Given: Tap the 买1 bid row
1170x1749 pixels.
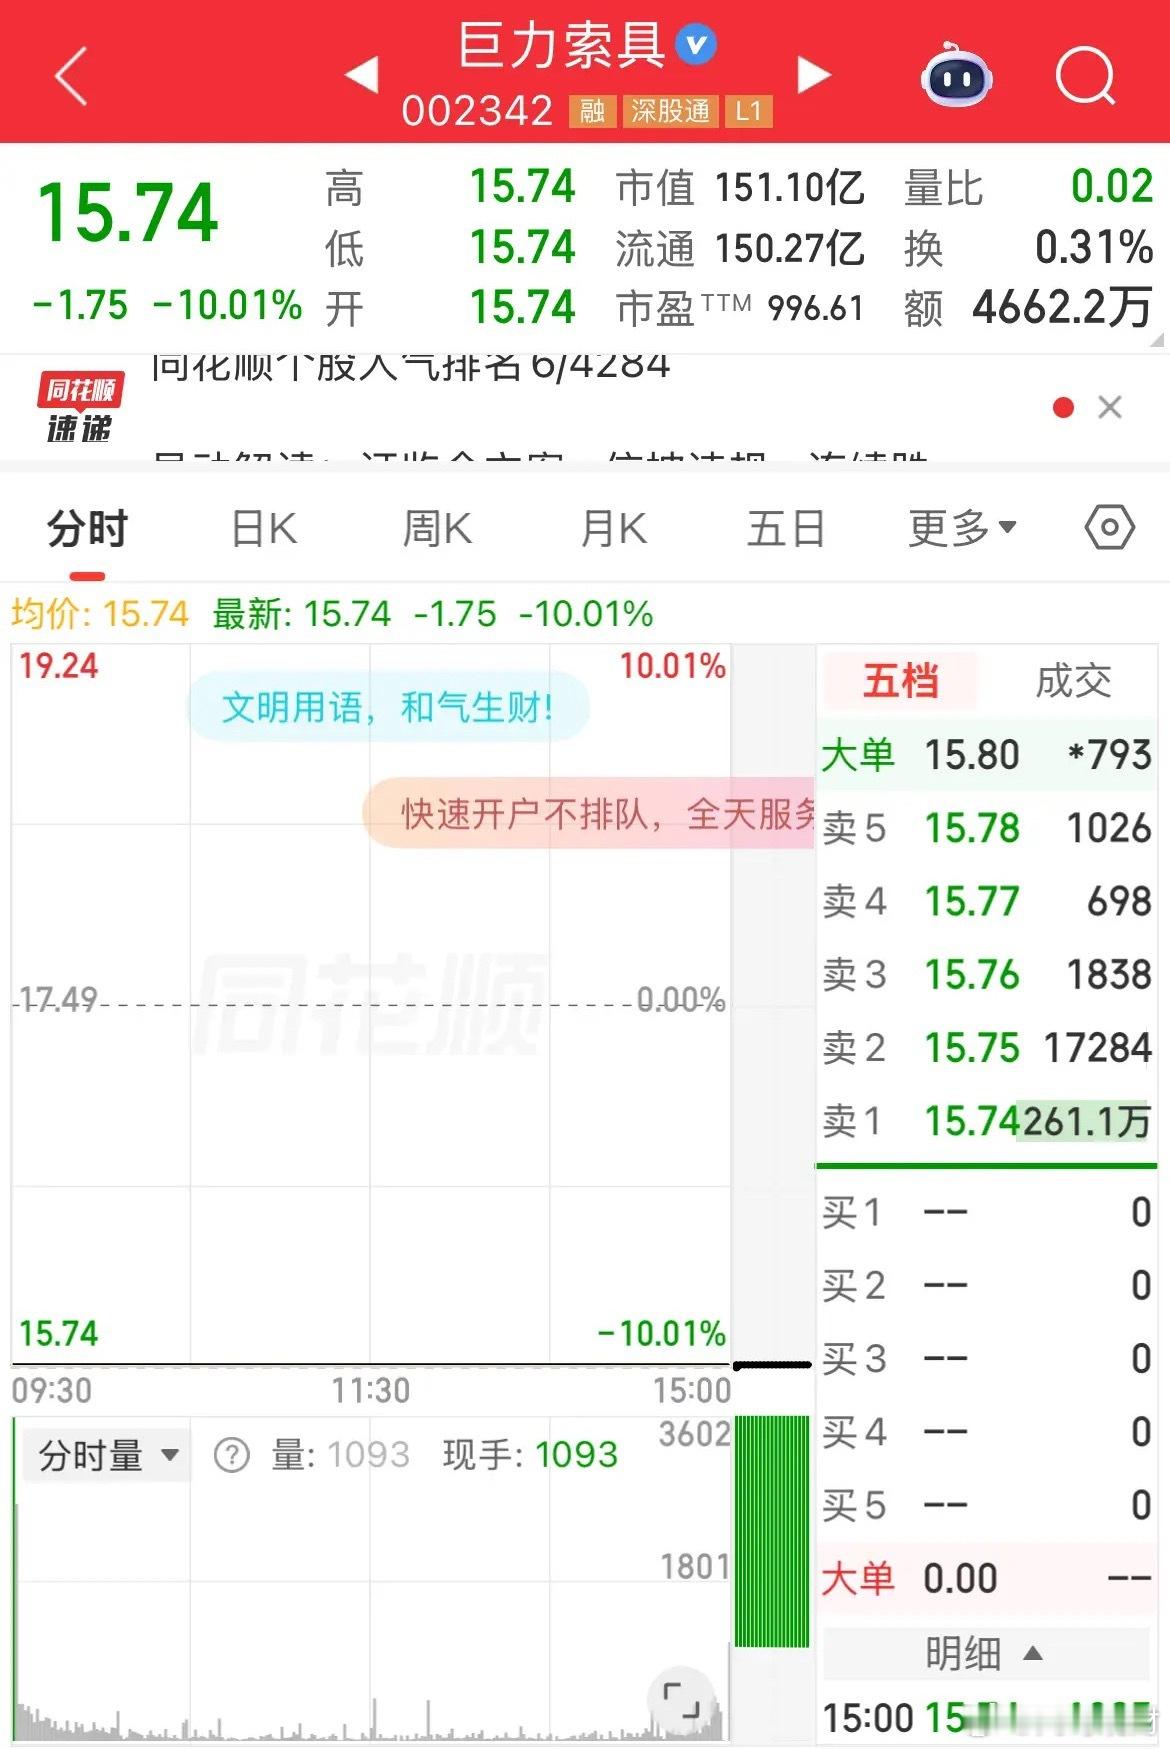Looking at the screenshot, I should point(986,1212).
